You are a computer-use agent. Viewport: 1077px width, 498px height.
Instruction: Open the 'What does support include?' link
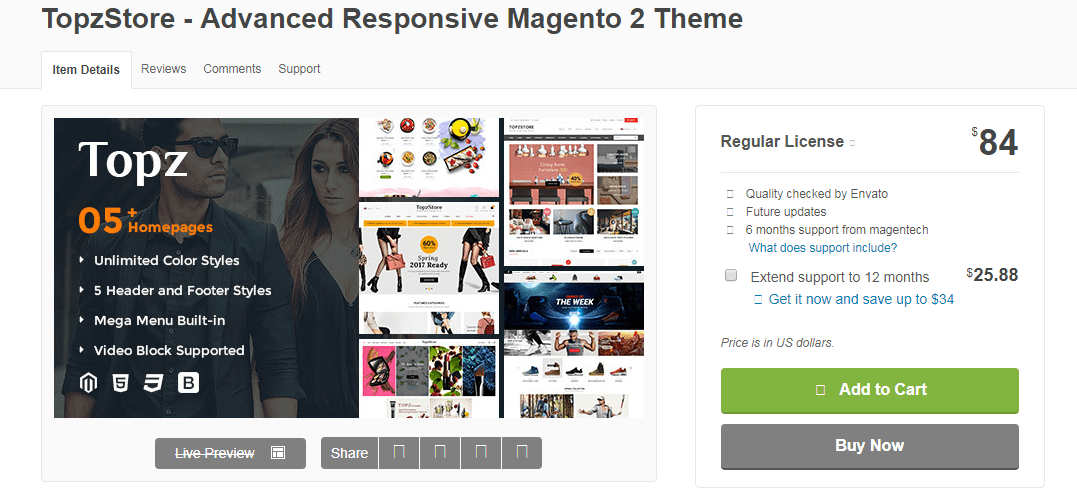click(823, 248)
